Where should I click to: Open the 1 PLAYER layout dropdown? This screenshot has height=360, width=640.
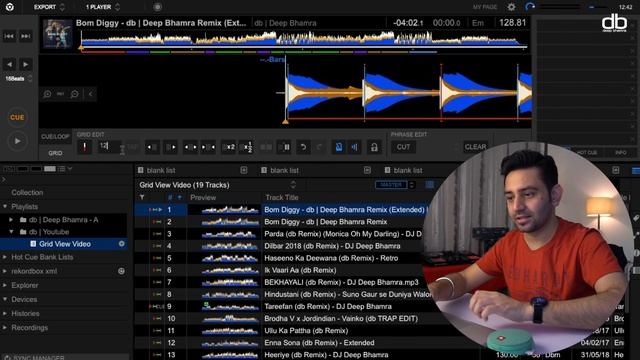coord(102,7)
